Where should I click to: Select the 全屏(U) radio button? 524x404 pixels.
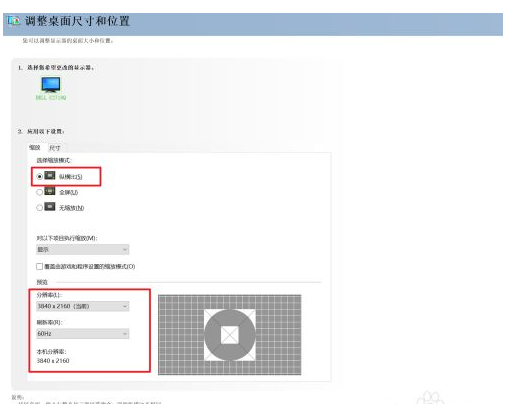click(x=39, y=192)
